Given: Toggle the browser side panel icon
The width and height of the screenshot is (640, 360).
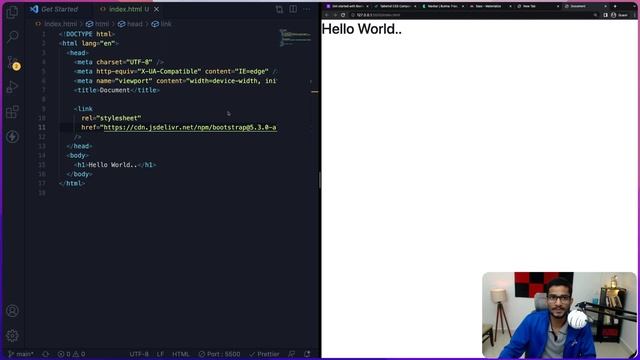Looking at the screenshot, I should (605, 15).
